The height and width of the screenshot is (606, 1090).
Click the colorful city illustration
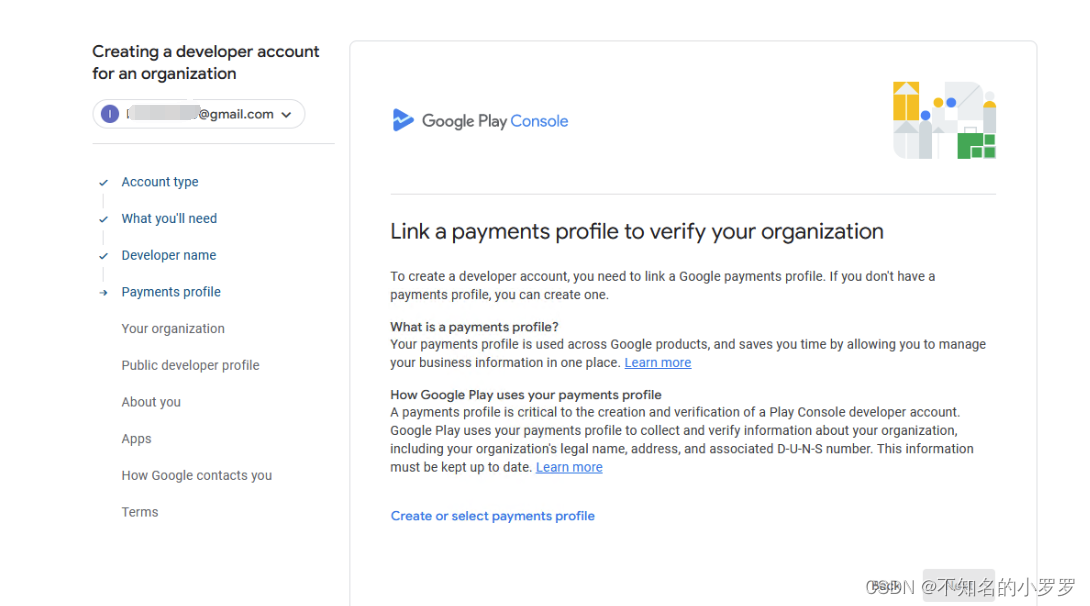click(x=944, y=120)
